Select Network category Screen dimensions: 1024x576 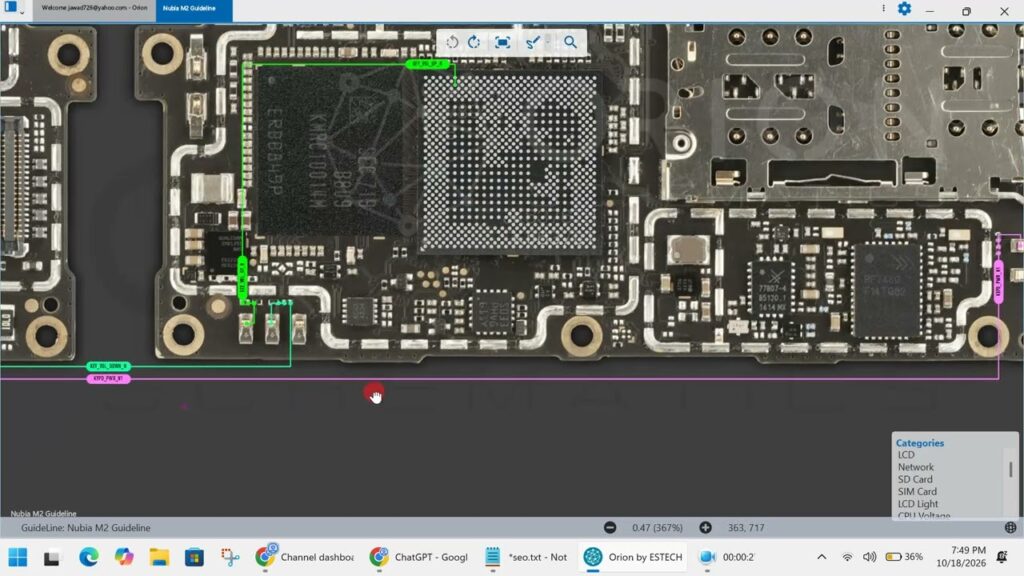(916, 467)
